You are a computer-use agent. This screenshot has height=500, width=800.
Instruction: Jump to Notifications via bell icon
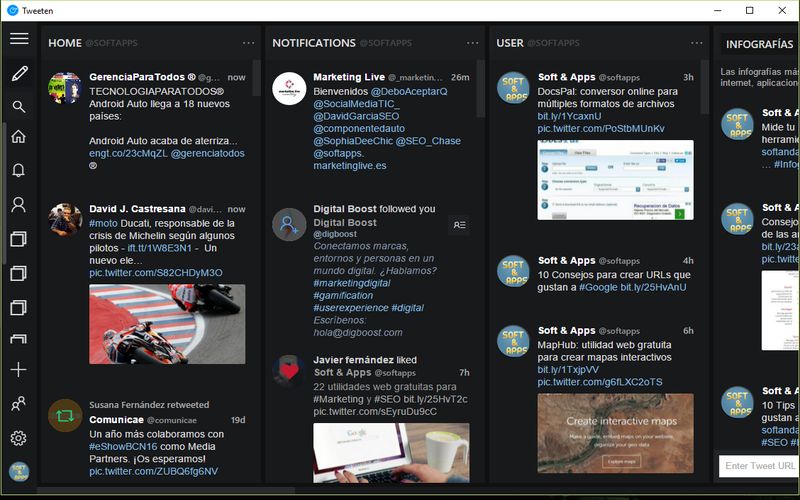(x=18, y=170)
